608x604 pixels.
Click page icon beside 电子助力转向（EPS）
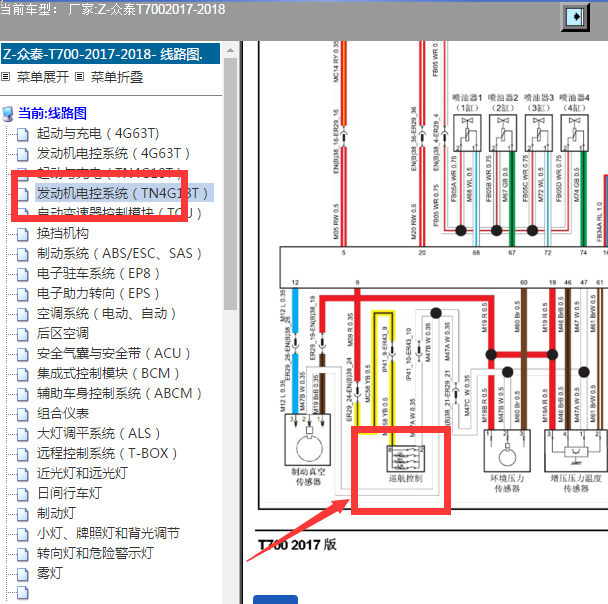(x=23, y=294)
